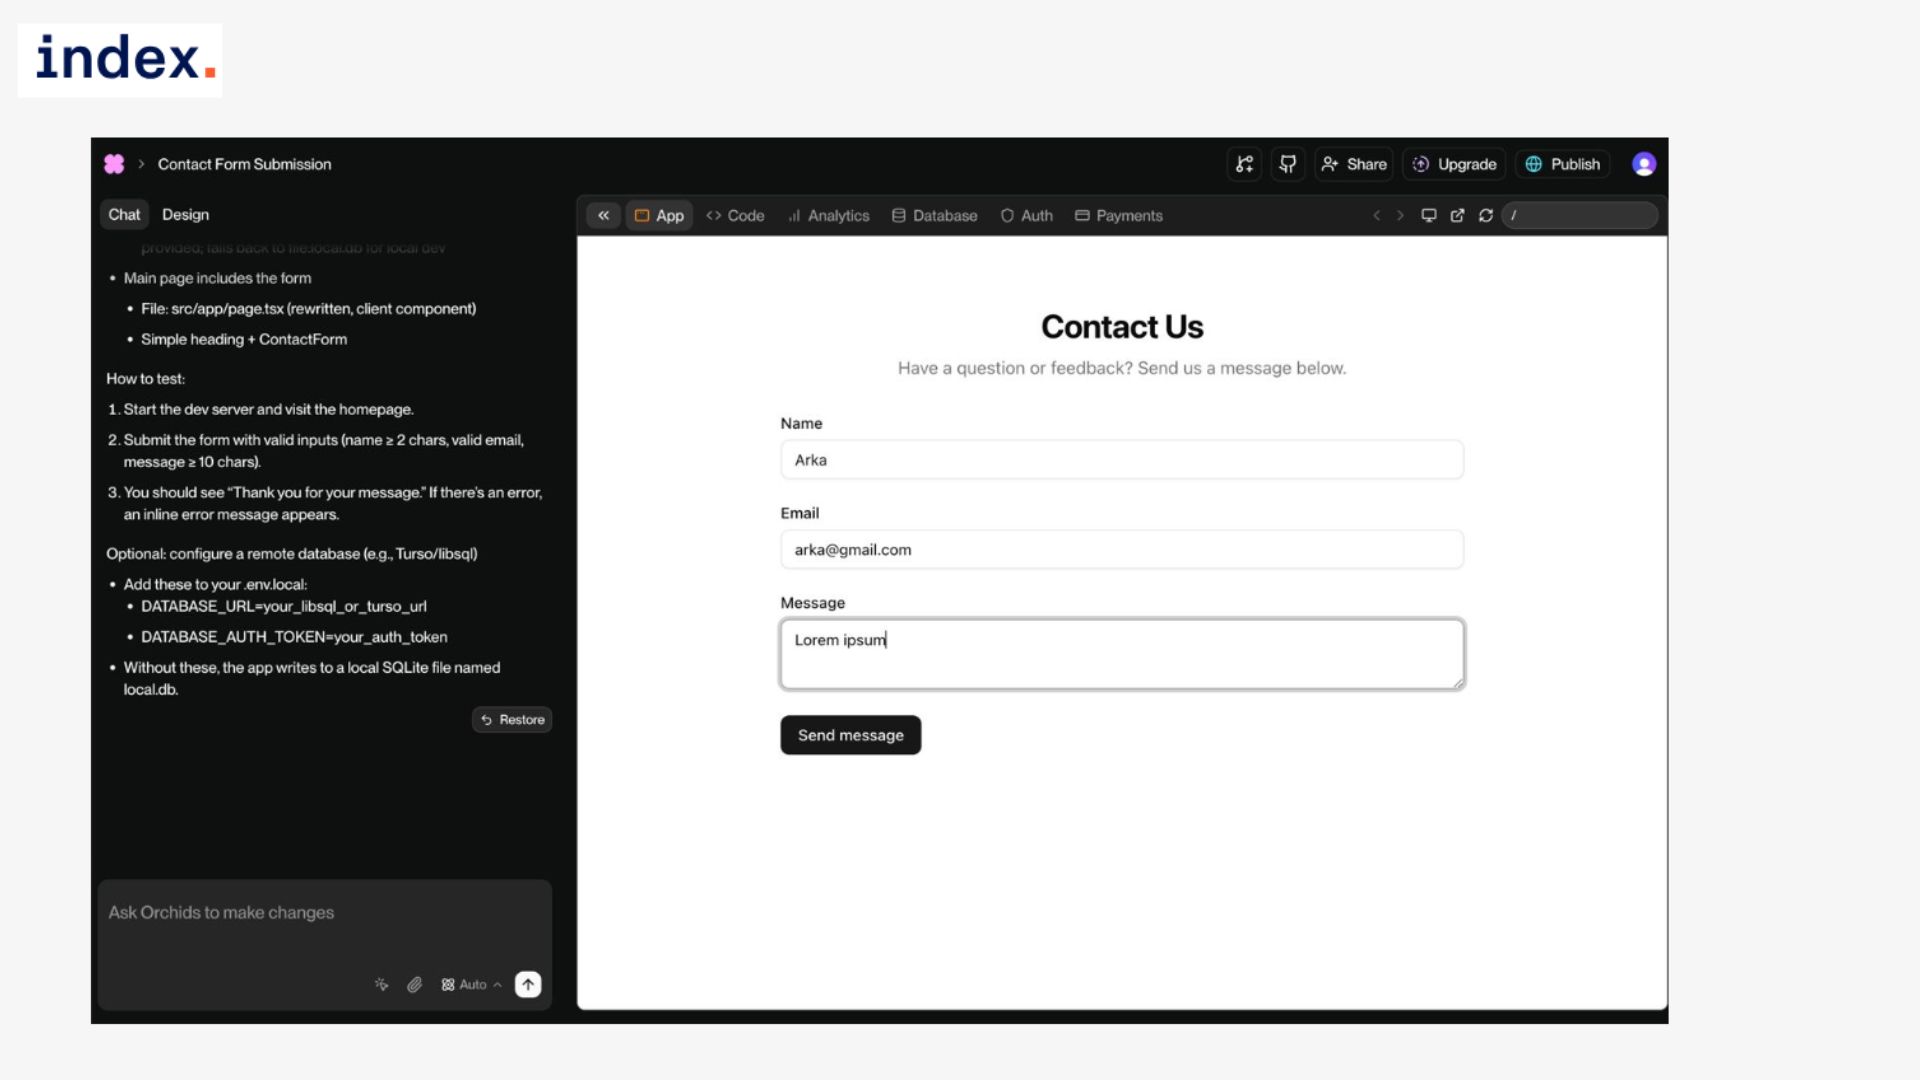Submit prompt with up-arrow send button
Image resolution: width=1920 pixels, height=1080 pixels.
pyautogui.click(x=528, y=985)
